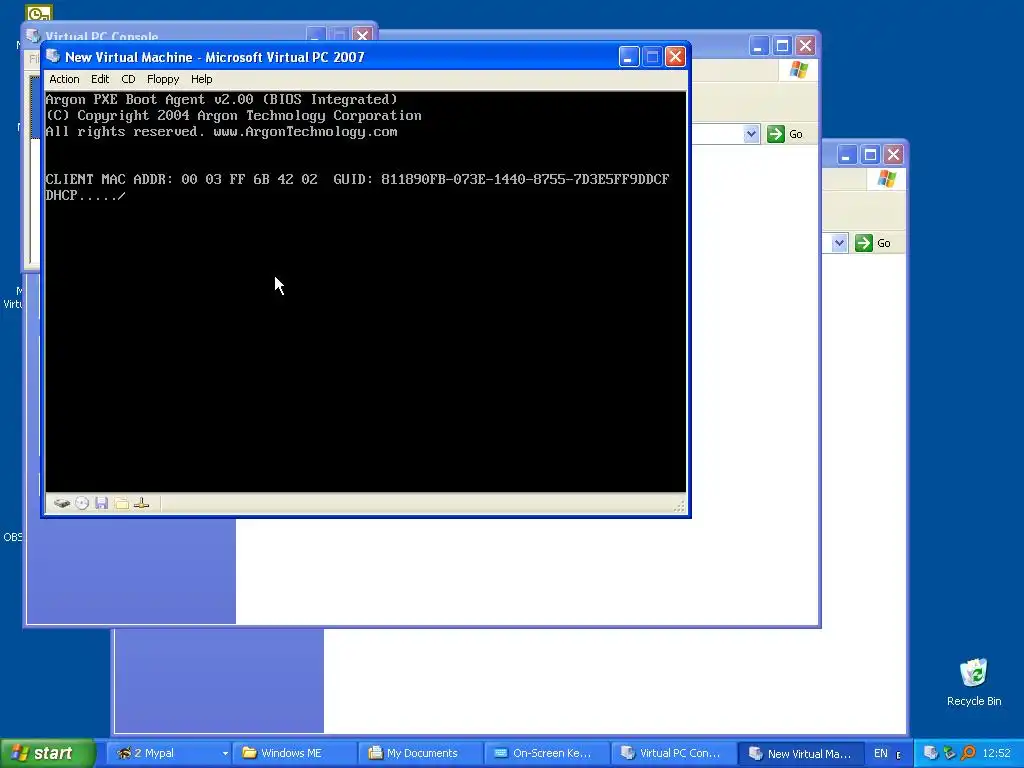This screenshot has width=1024, height=768.
Task: Switch to Virtual PC Console taskbar button
Action: [x=674, y=753]
